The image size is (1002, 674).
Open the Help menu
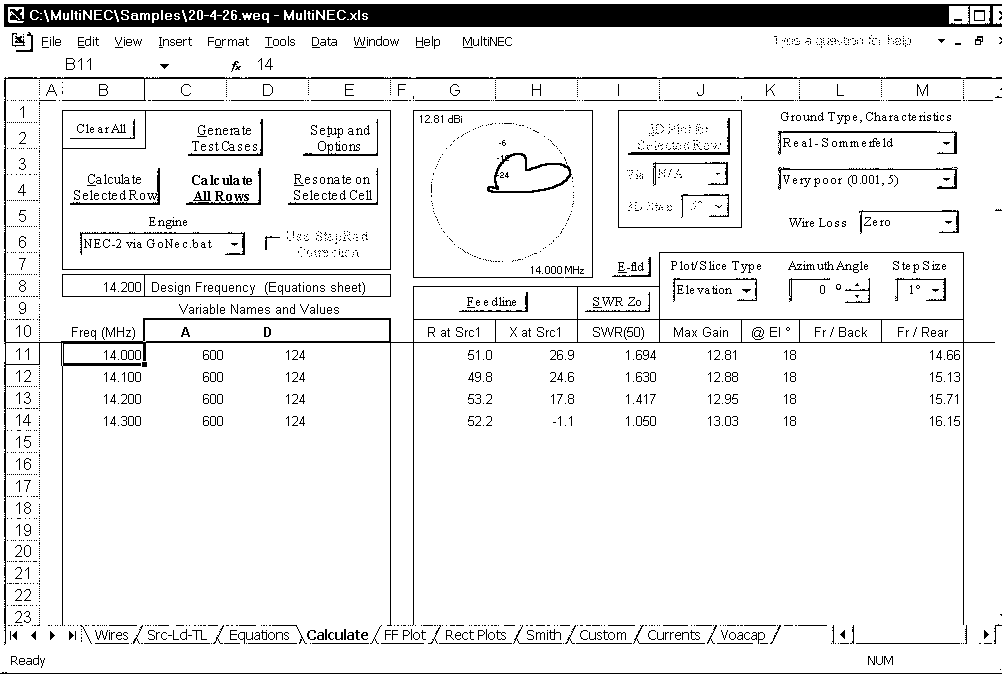(428, 42)
